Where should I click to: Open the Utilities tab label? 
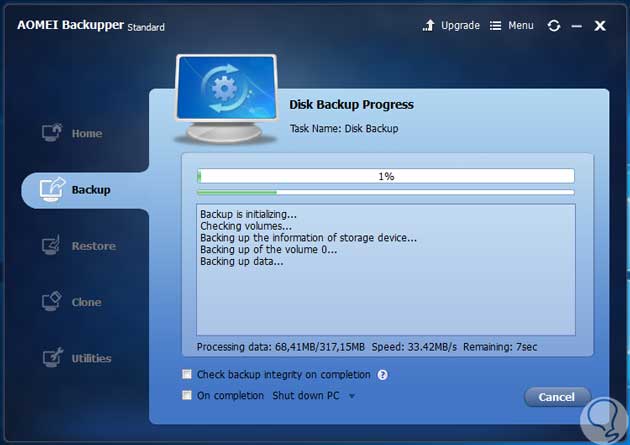91,358
